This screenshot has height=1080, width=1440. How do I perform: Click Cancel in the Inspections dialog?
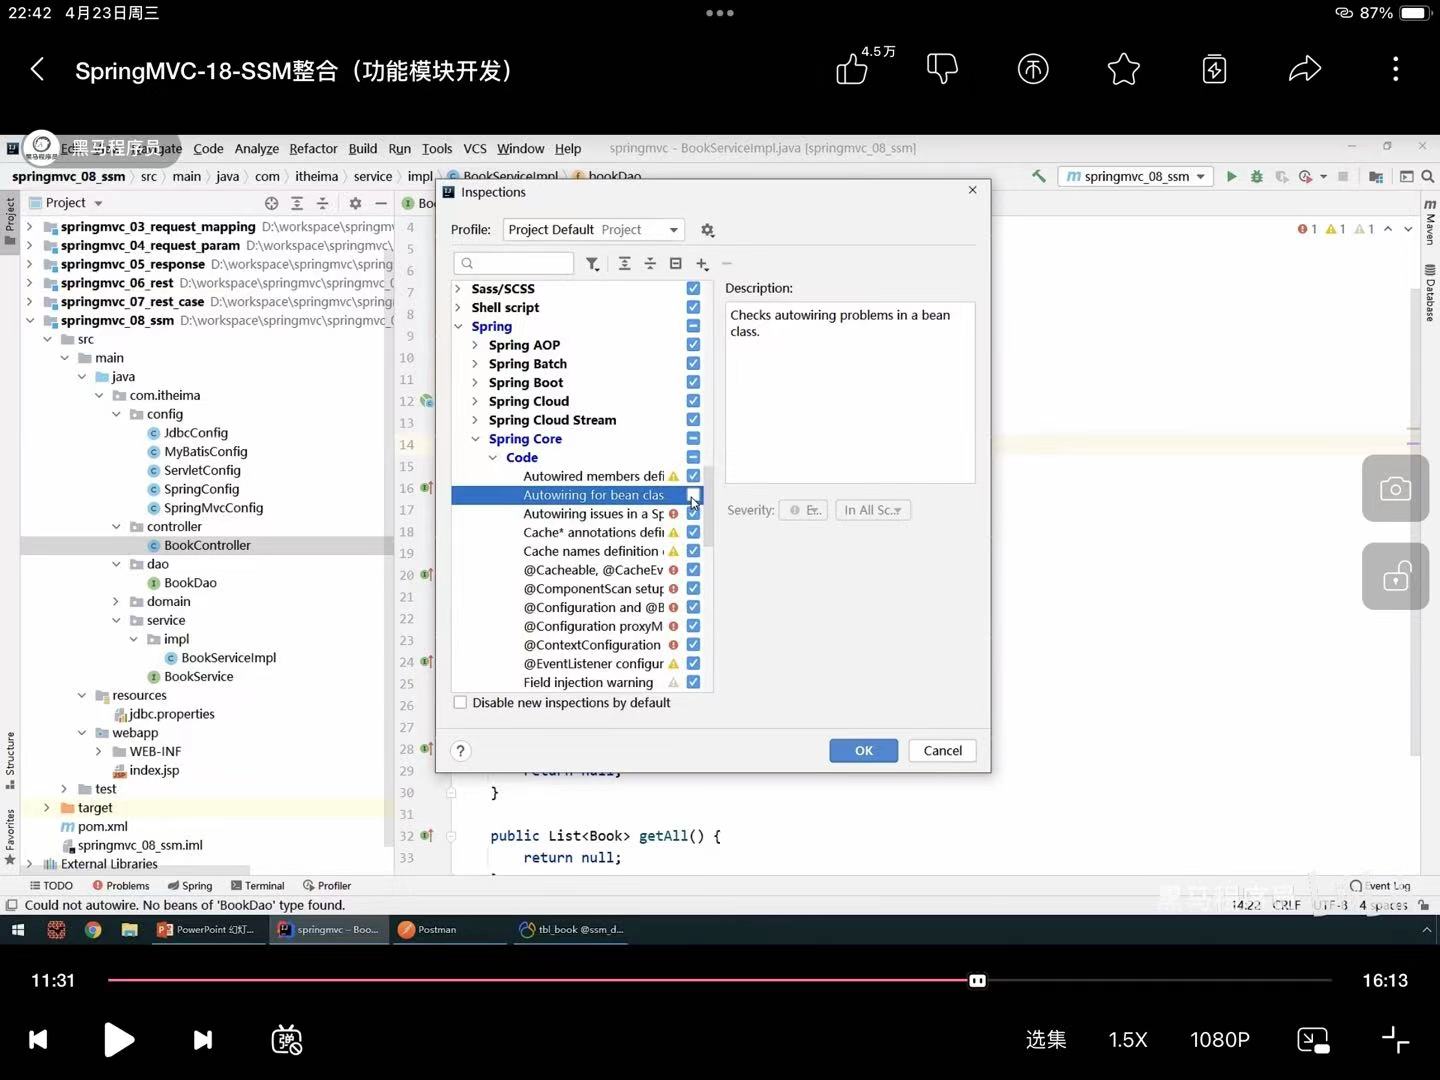(943, 751)
